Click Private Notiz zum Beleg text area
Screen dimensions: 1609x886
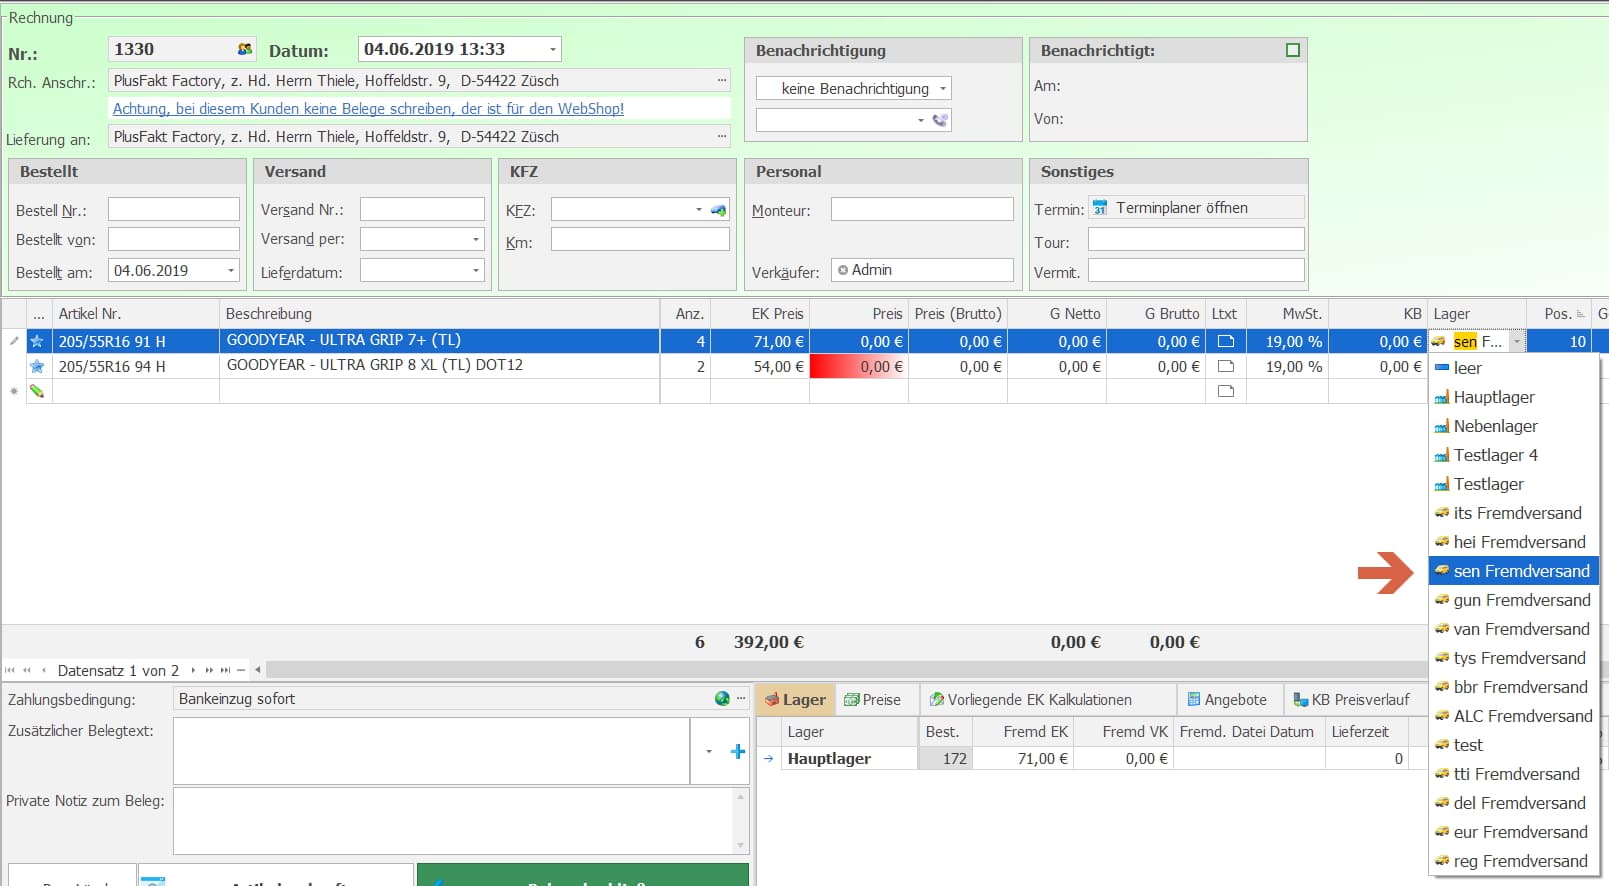point(454,821)
